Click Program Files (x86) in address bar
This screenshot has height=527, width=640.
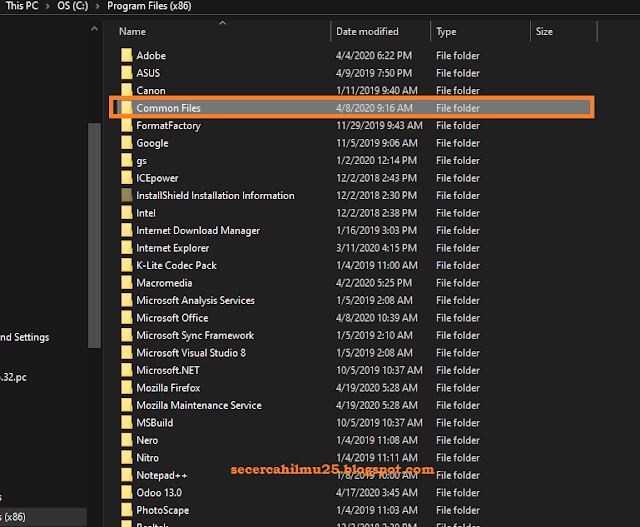click(149, 6)
